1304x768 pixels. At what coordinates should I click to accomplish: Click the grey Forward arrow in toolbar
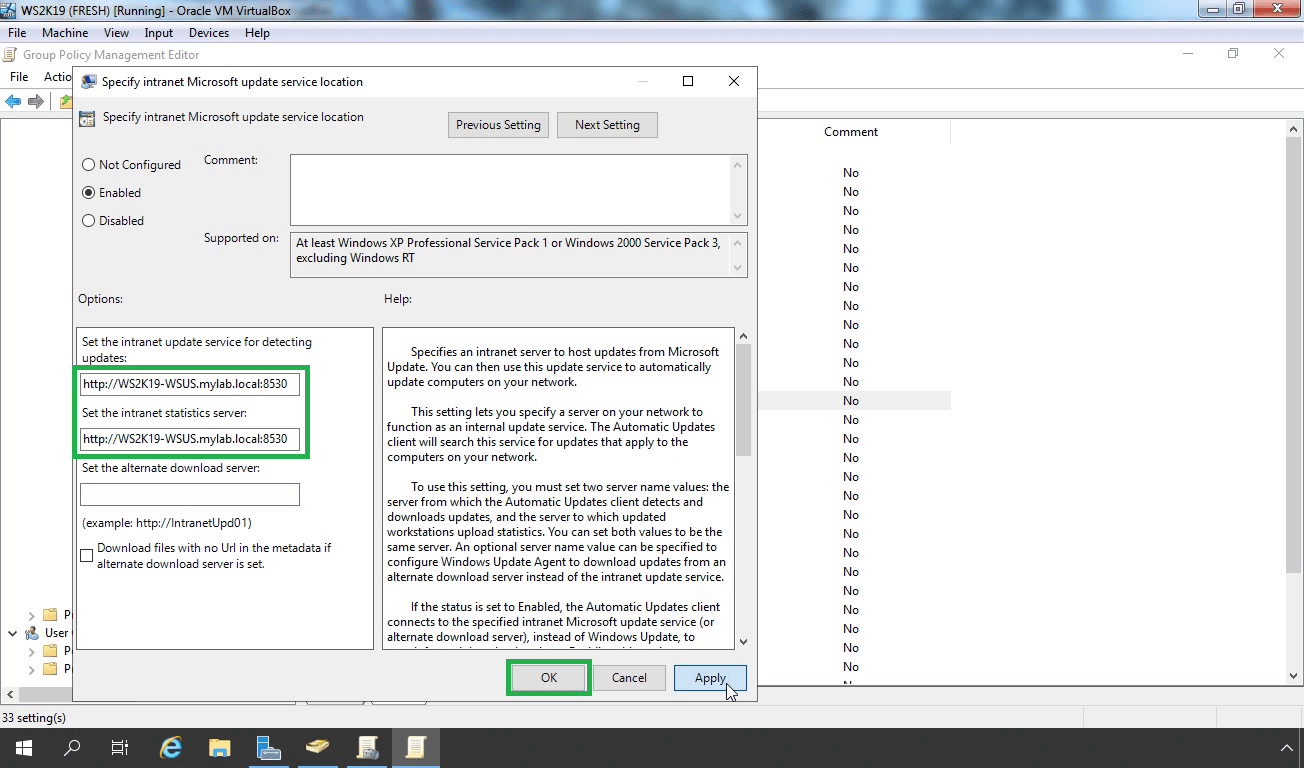click(x=36, y=102)
